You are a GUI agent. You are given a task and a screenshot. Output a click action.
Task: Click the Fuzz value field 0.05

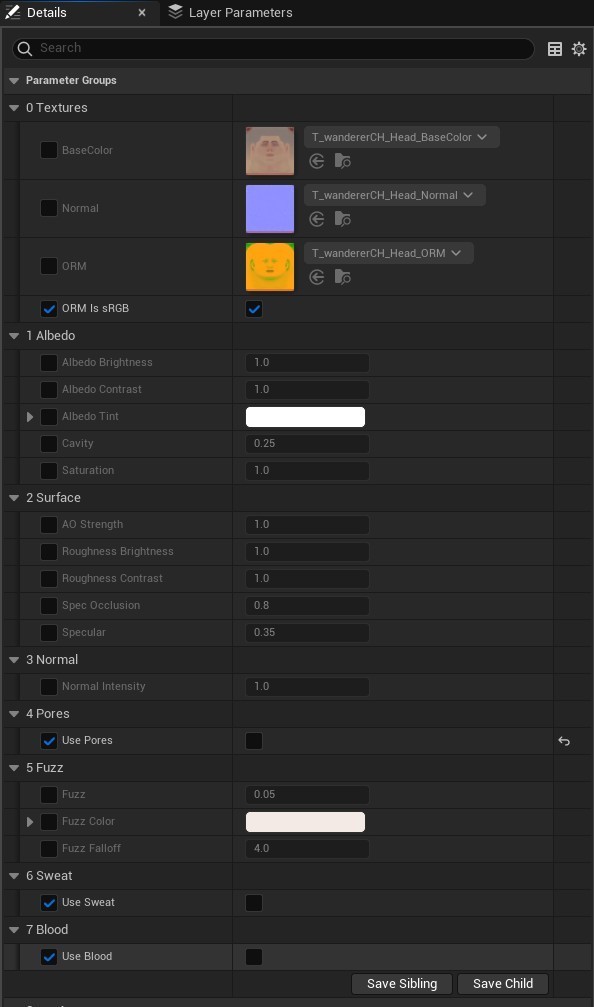click(x=307, y=794)
